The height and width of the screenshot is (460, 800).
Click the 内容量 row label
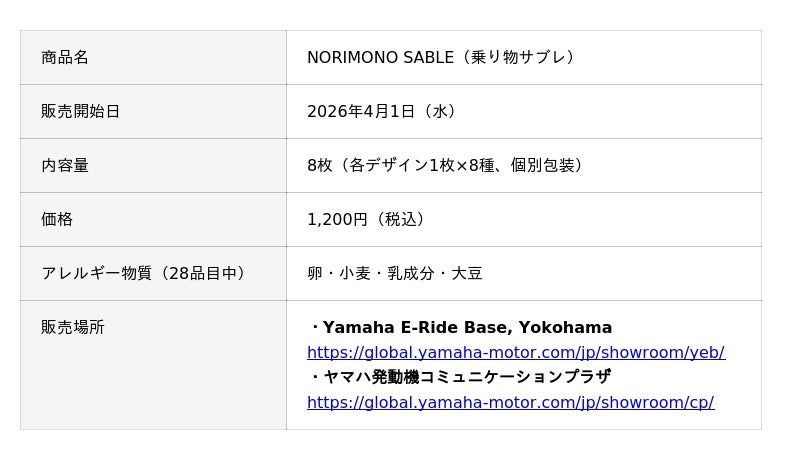[x=65, y=165]
